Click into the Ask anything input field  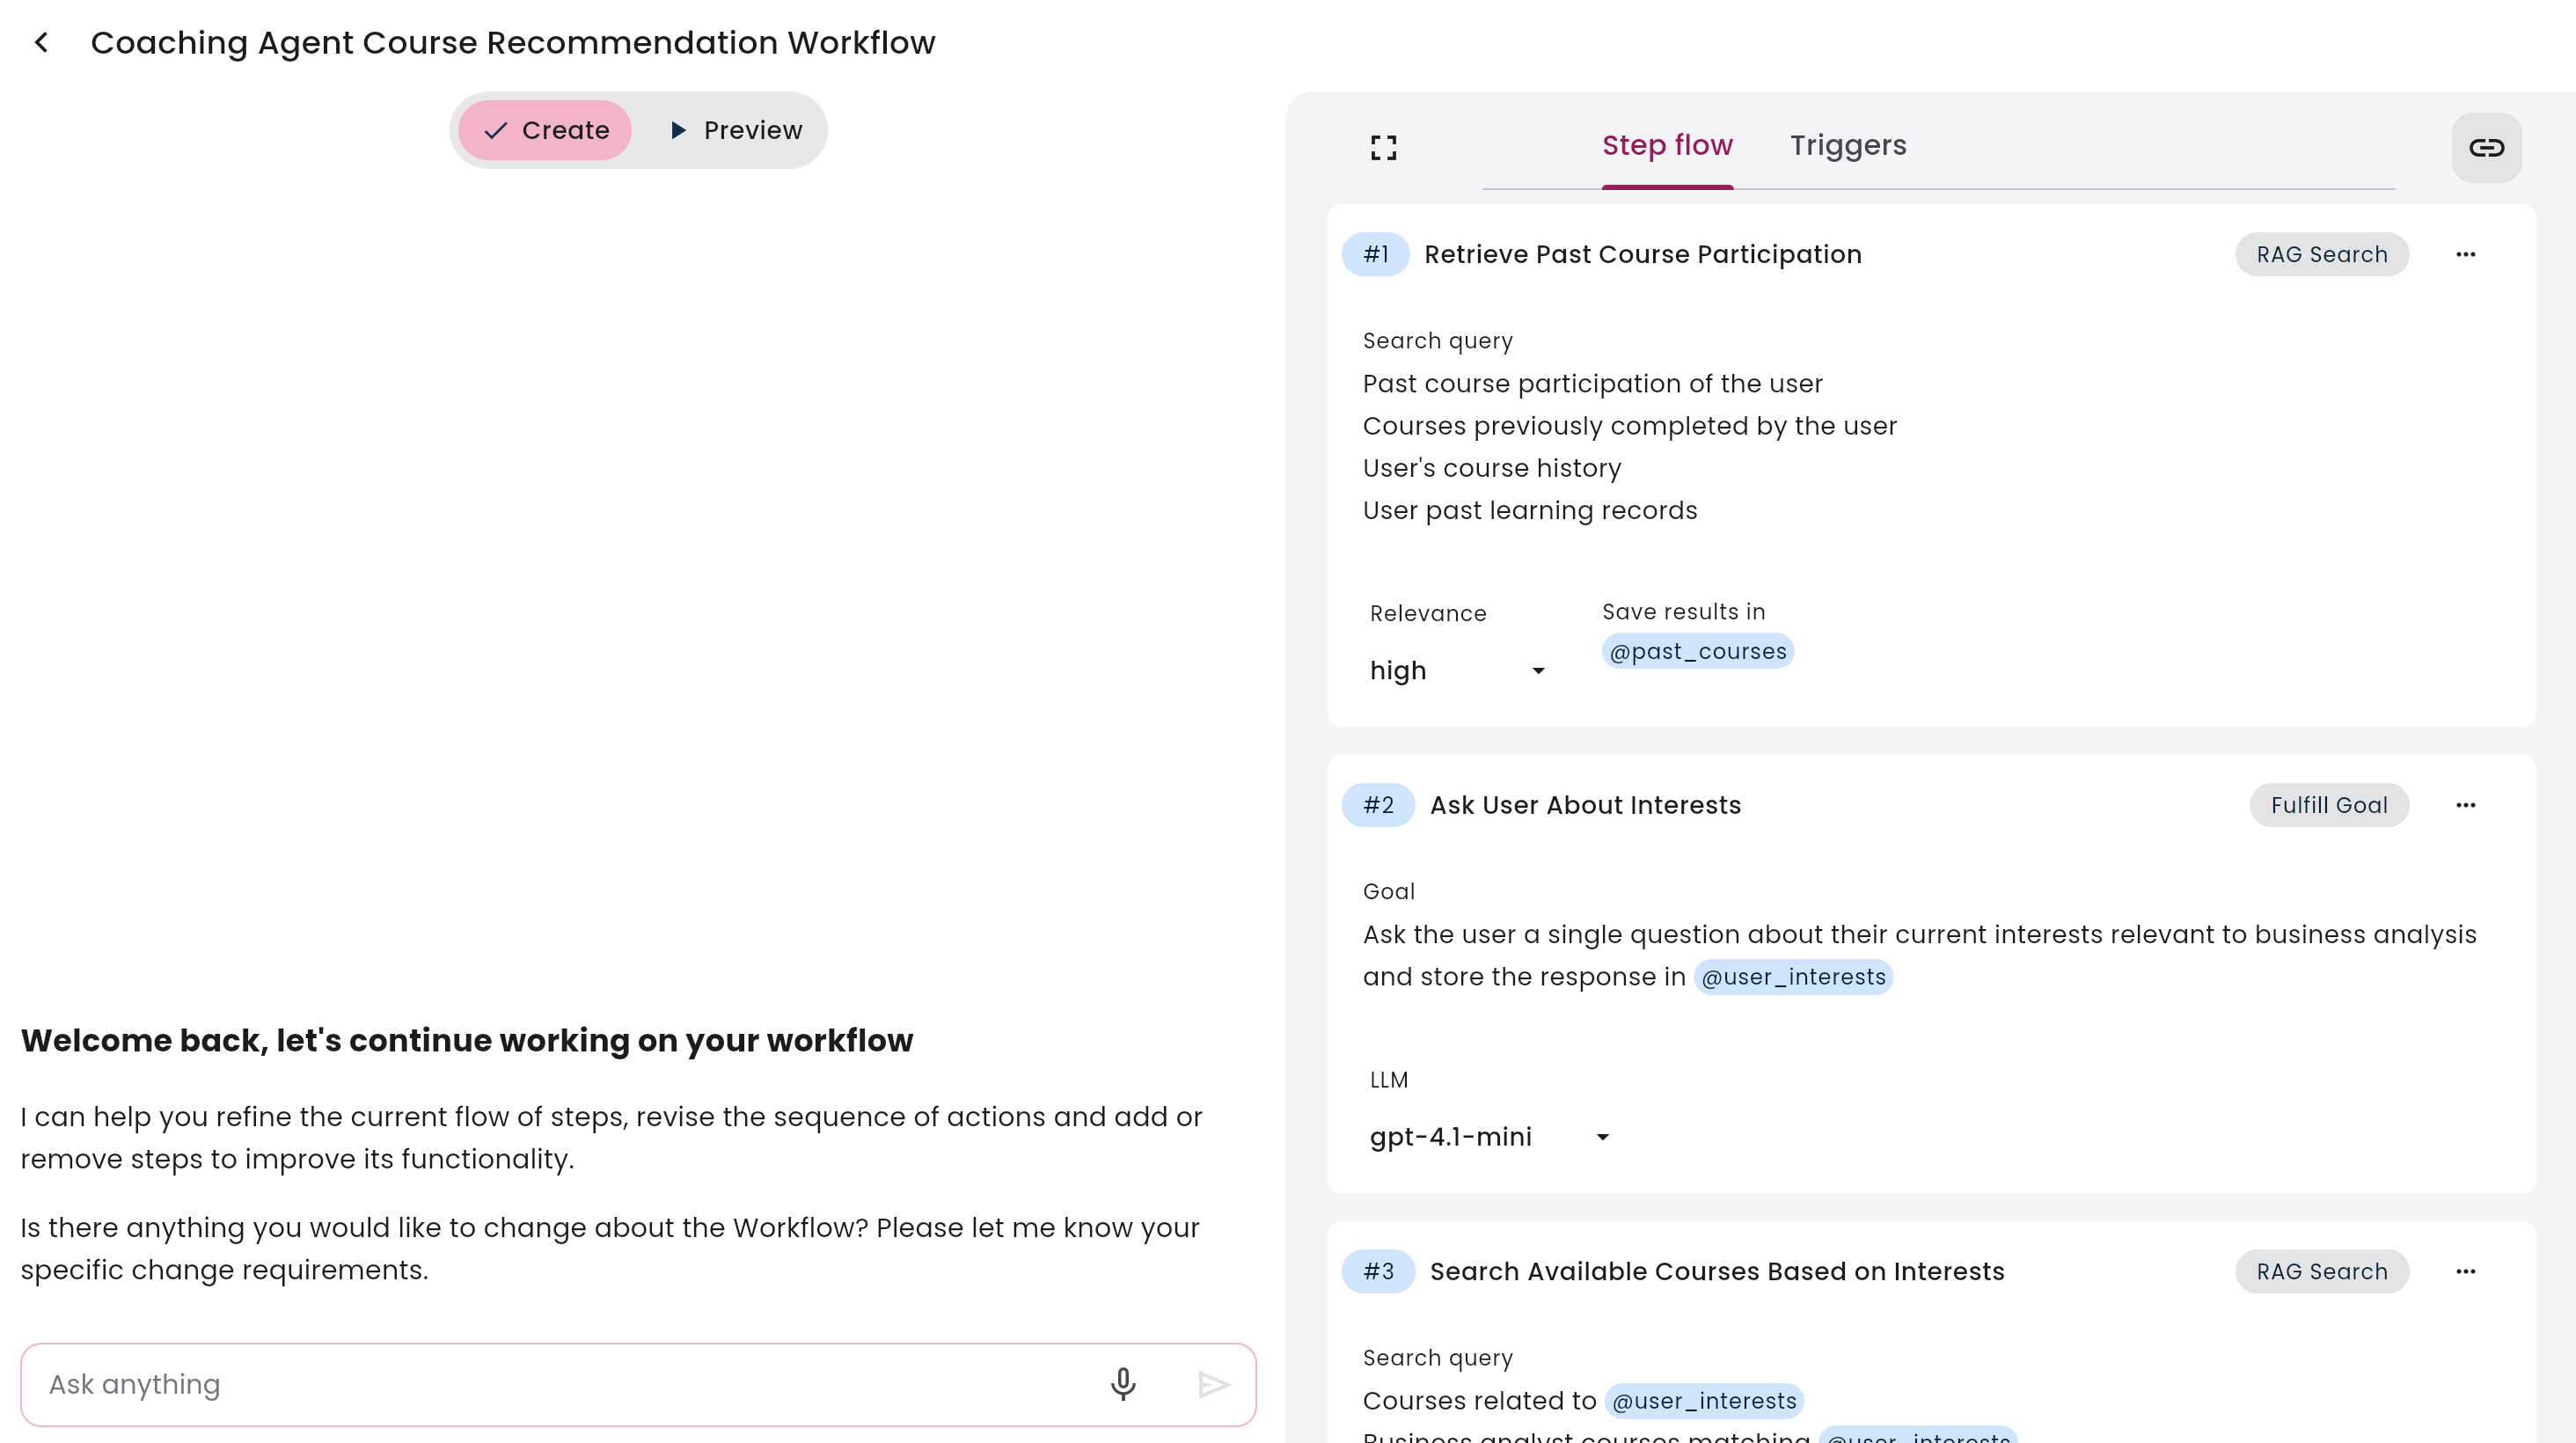coord(638,1384)
